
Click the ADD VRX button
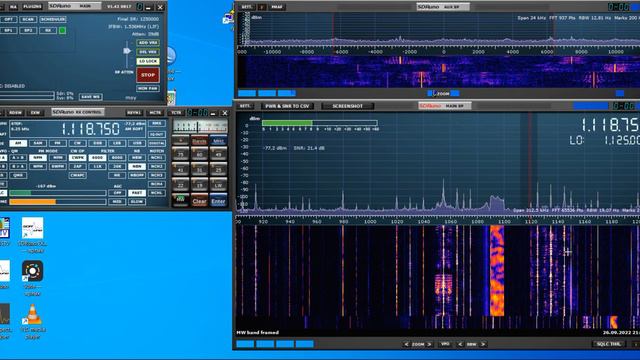tap(148, 43)
